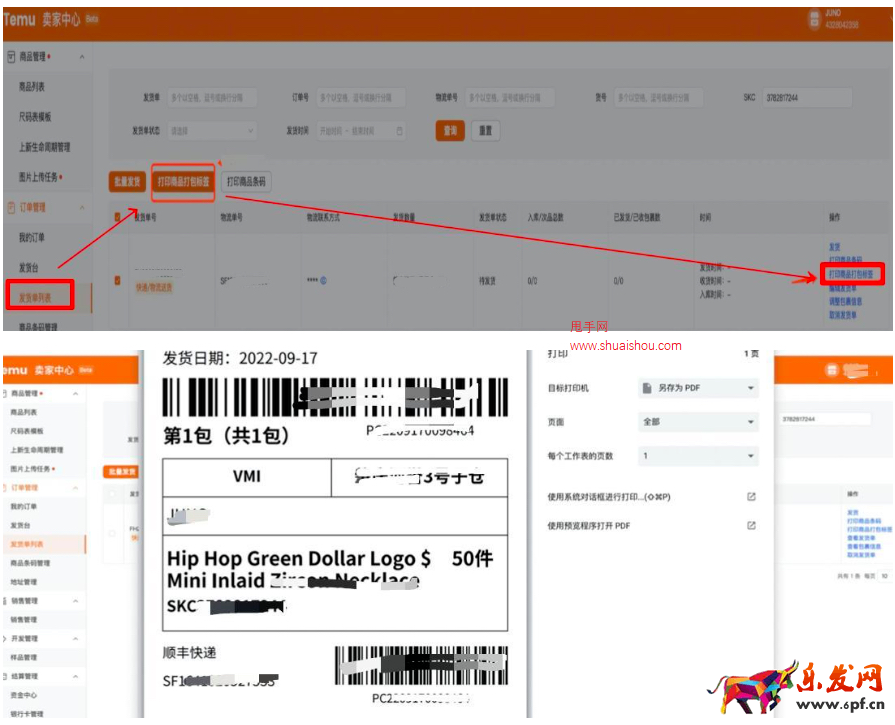
Task: Click the calendar icon in 发货时间 field
Action: pos(400,131)
